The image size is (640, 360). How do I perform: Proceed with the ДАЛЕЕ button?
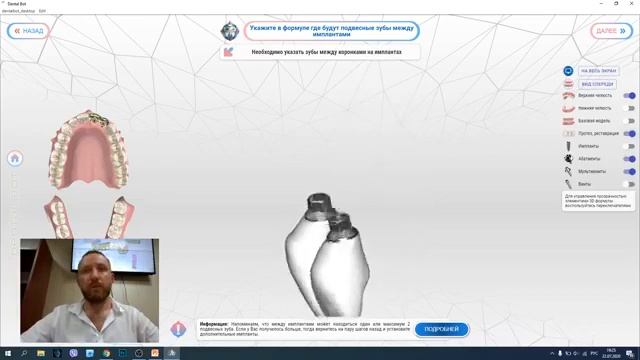click(611, 31)
